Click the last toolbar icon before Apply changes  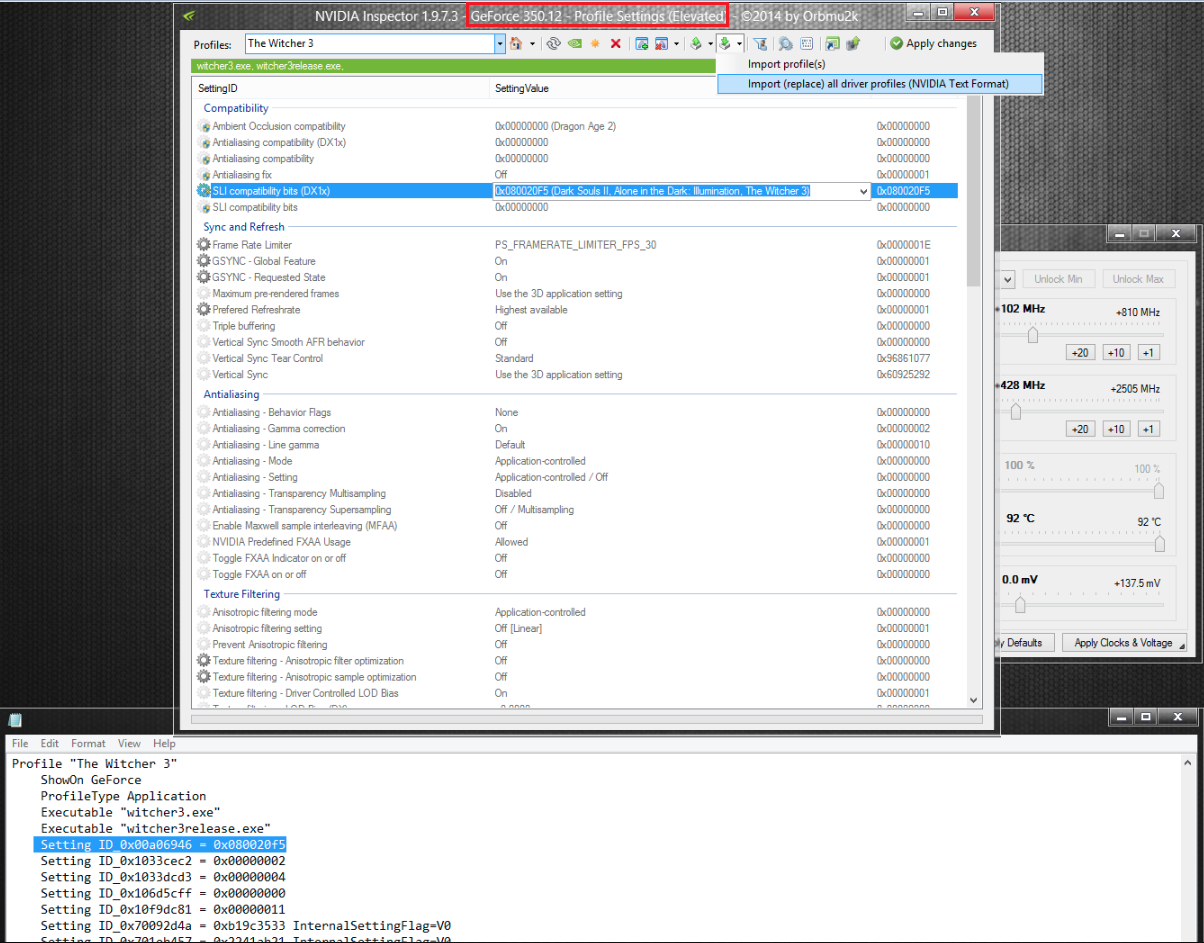(853, 44)
